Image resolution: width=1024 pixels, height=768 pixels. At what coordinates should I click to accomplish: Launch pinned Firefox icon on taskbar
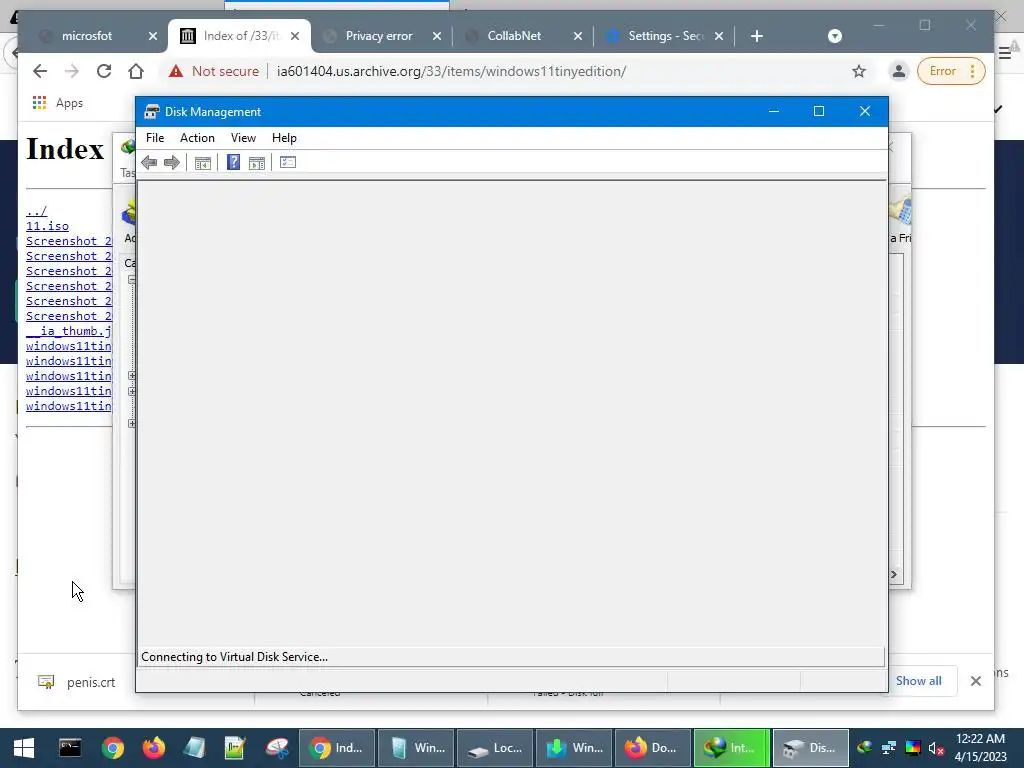[154, 748]
